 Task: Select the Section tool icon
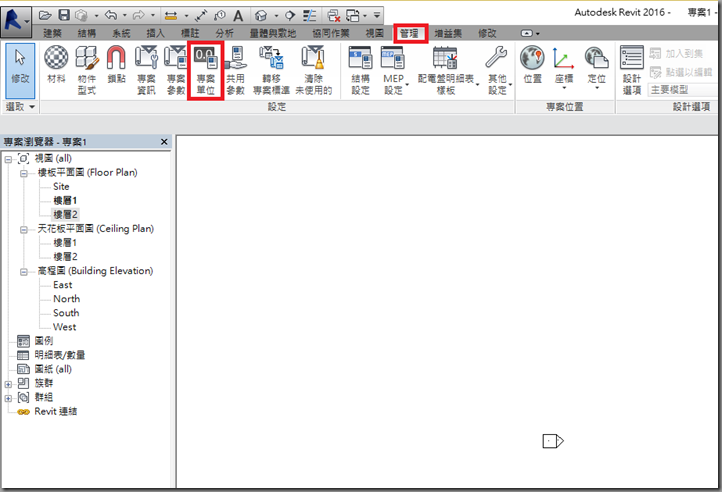coord(290,16)
